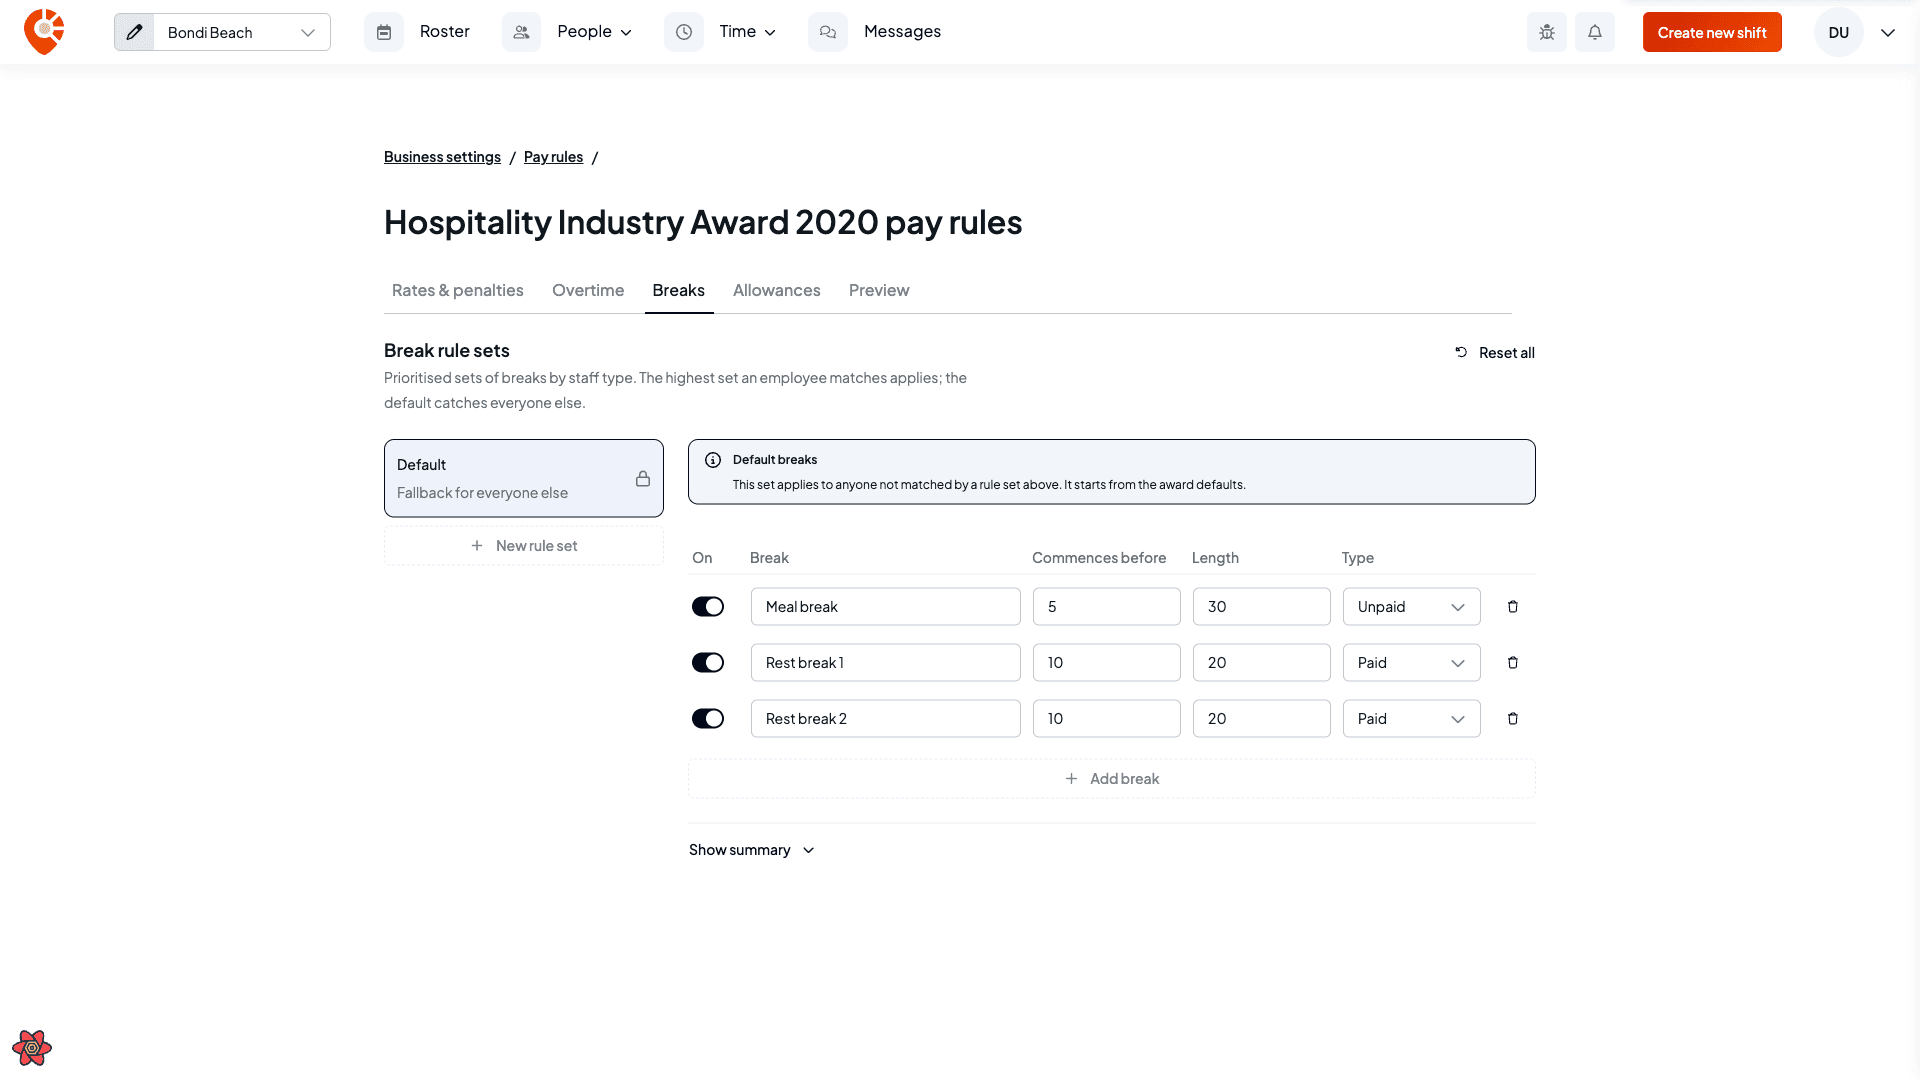Click the info icon in Default breaks notice

[713, 460]
